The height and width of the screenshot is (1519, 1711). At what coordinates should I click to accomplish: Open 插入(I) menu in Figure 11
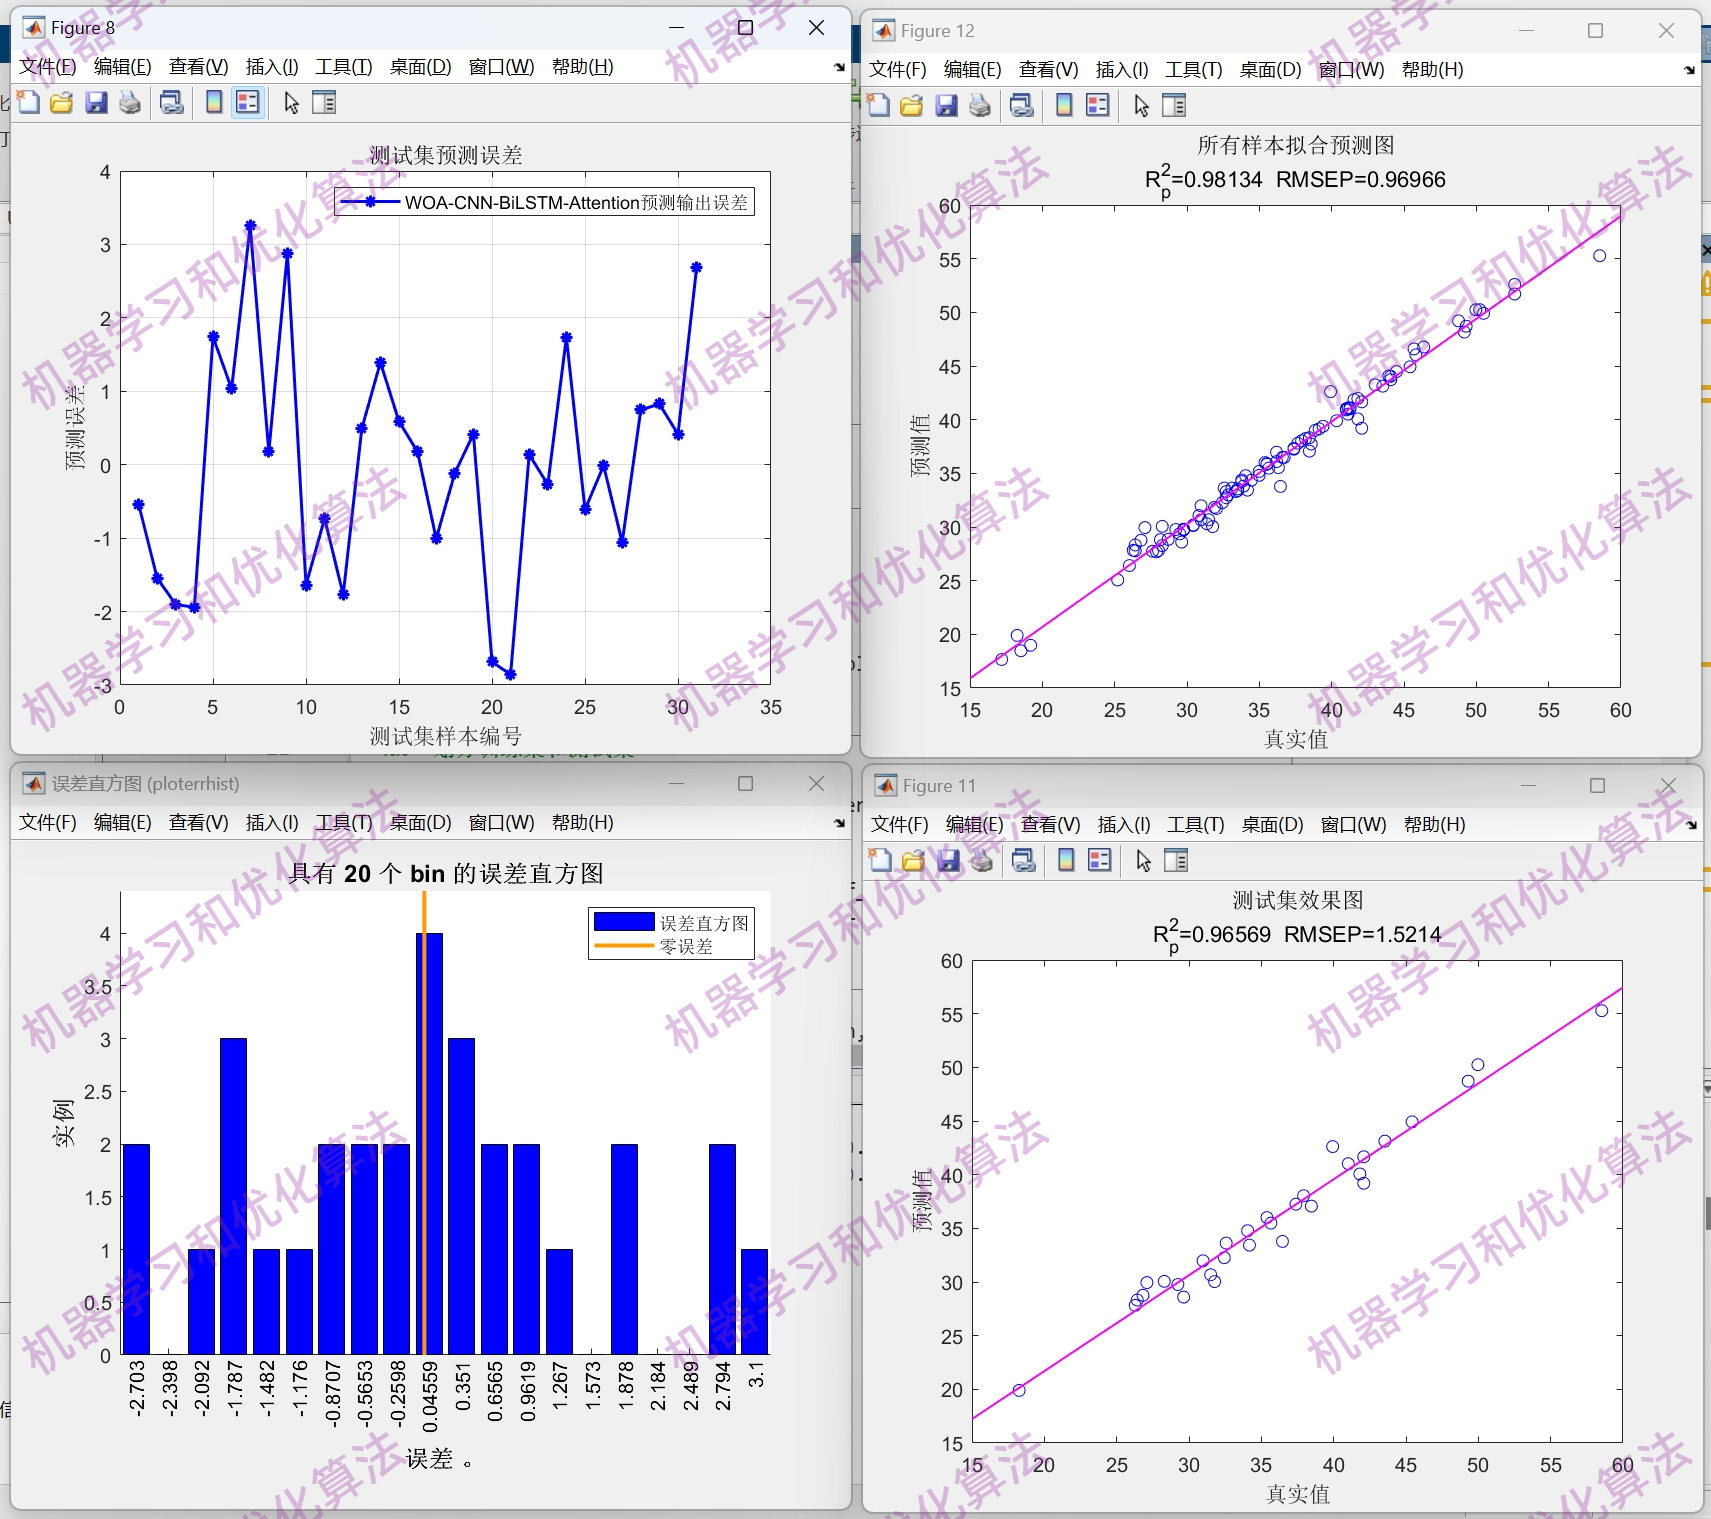coord(1124,825)
